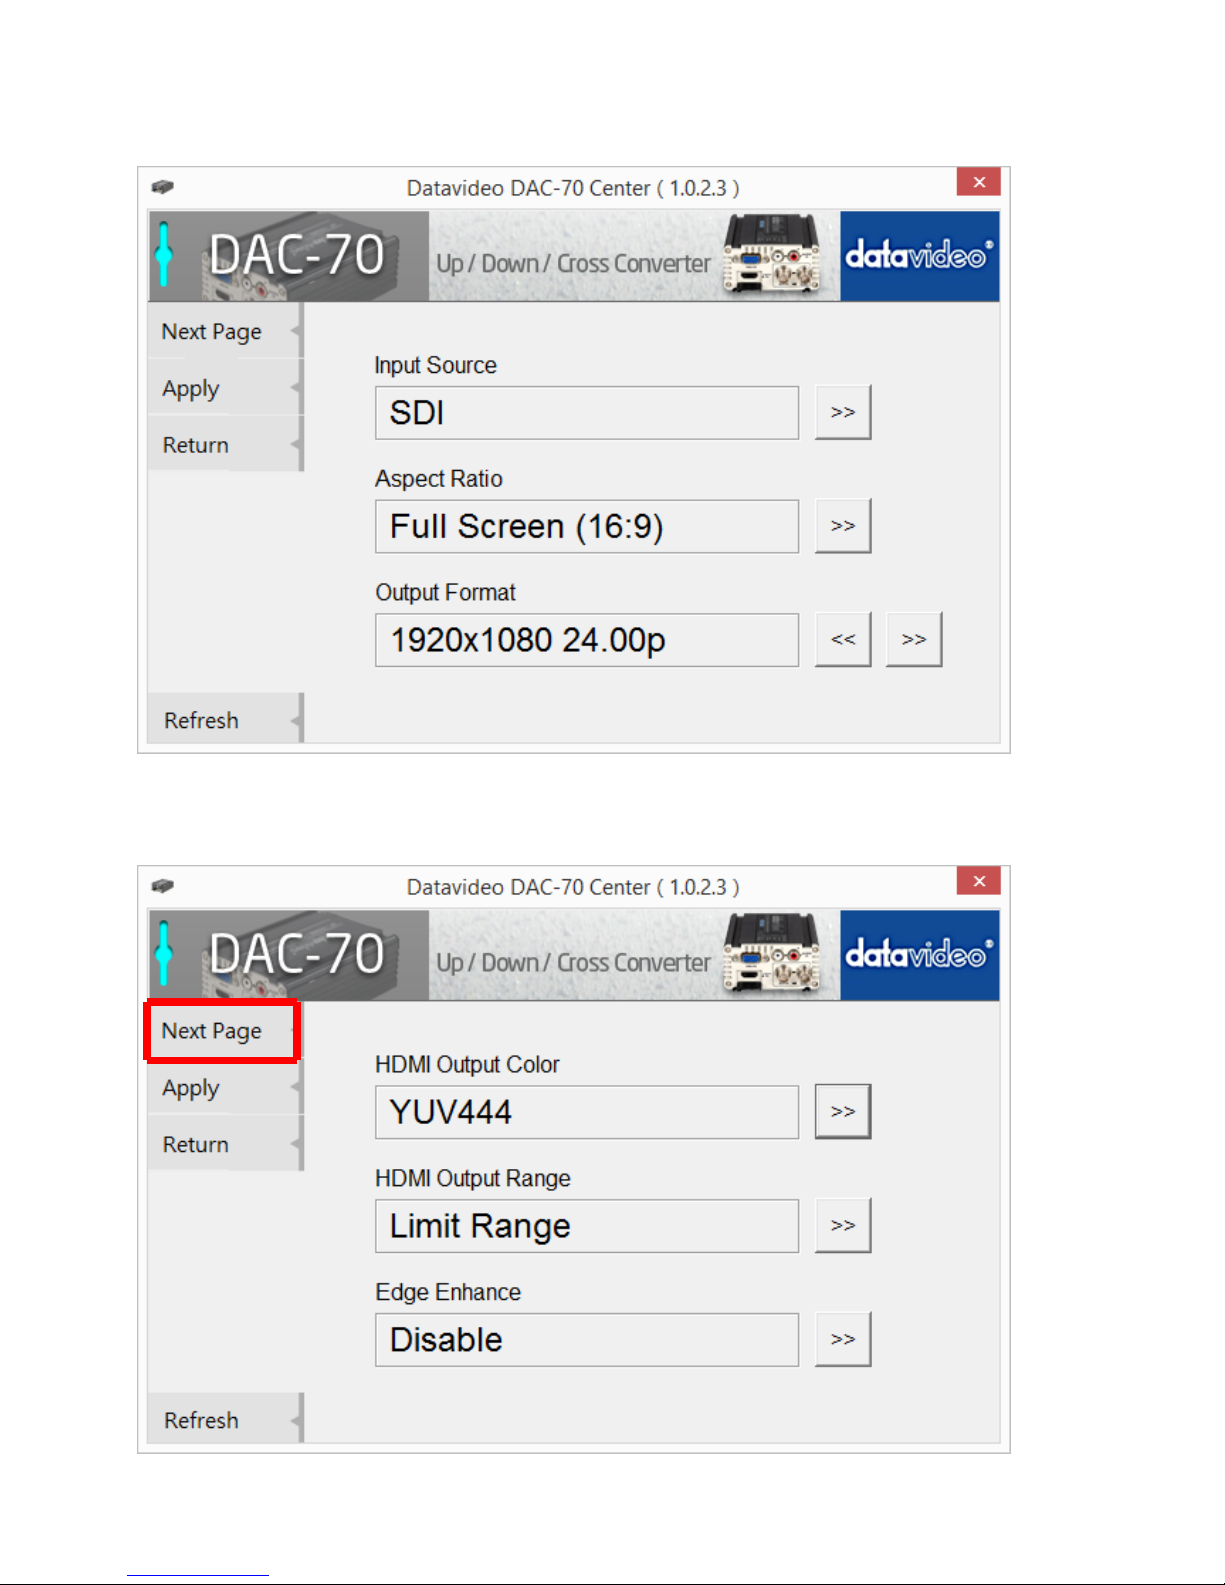
Task: Click the 1920x1080 24.00p Output Format field
Action: click(x=587, y=640)
